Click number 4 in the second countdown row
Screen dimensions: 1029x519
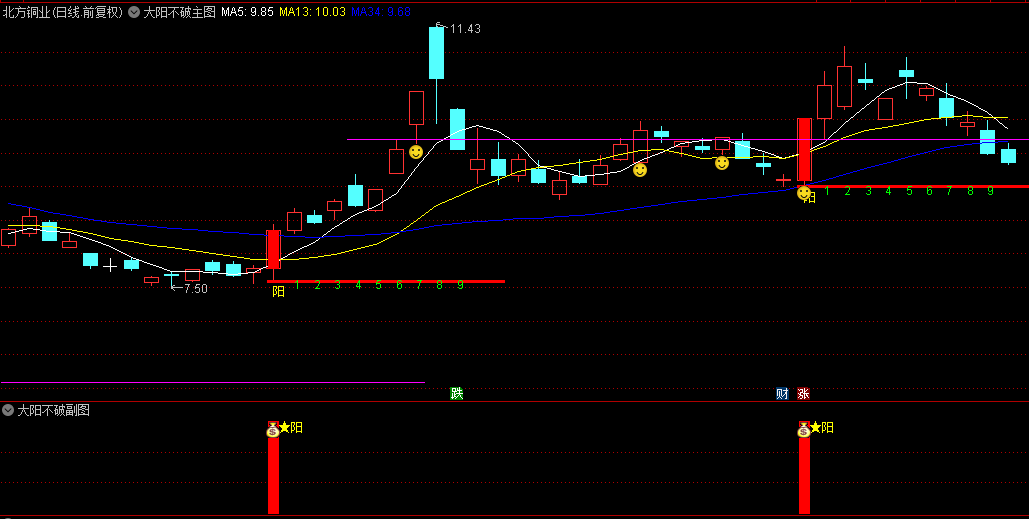click(889, 191)
